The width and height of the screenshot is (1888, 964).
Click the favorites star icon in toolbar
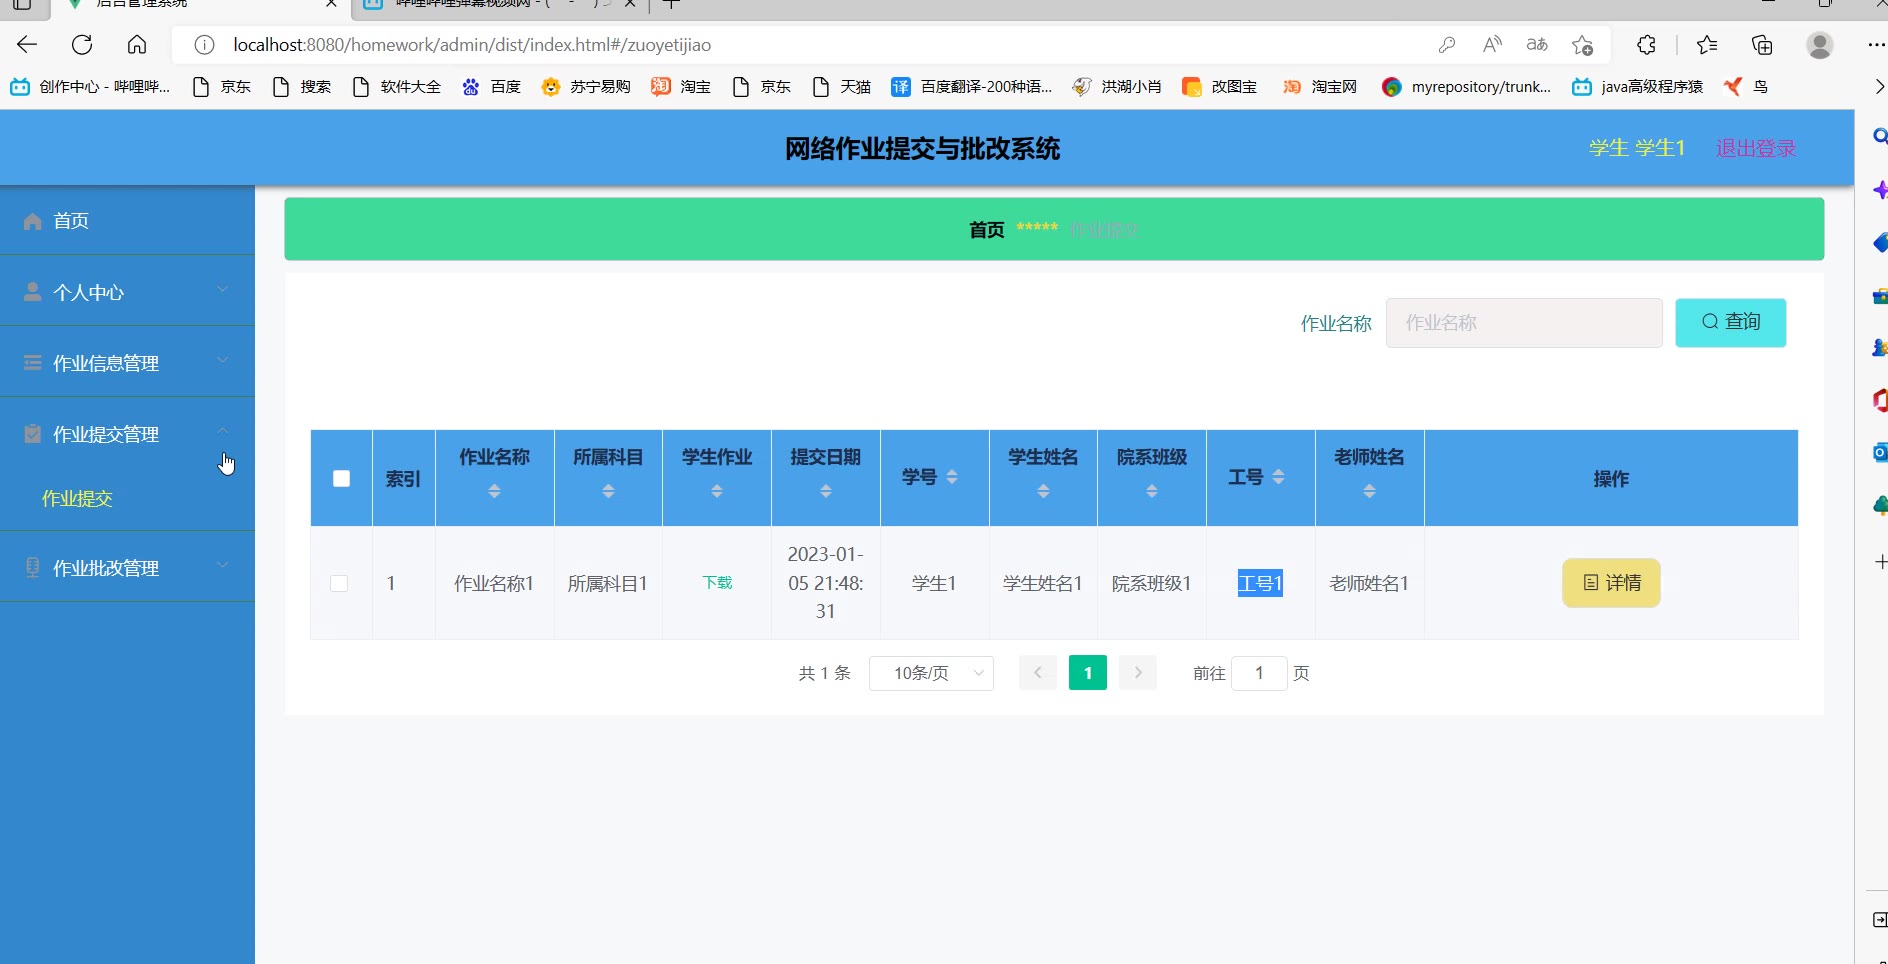click(1707, 45)
